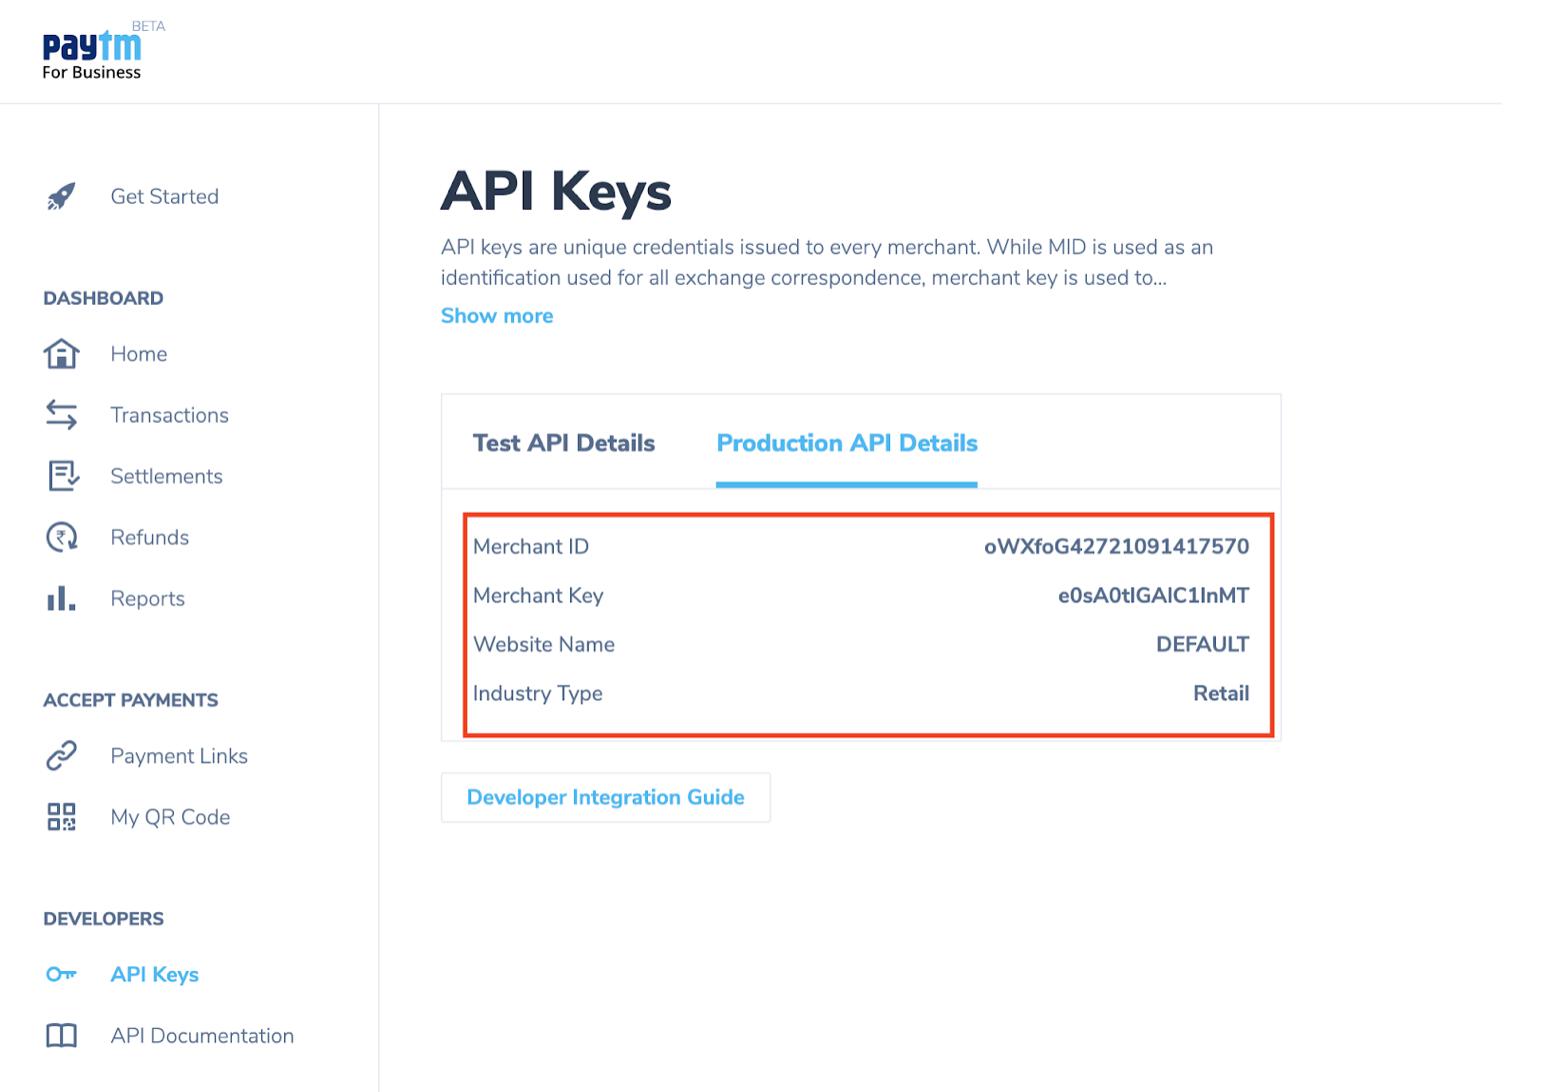Open Payment Links in the sidebar
This screenshot has height=1092, width=1562.
[179, 756]
